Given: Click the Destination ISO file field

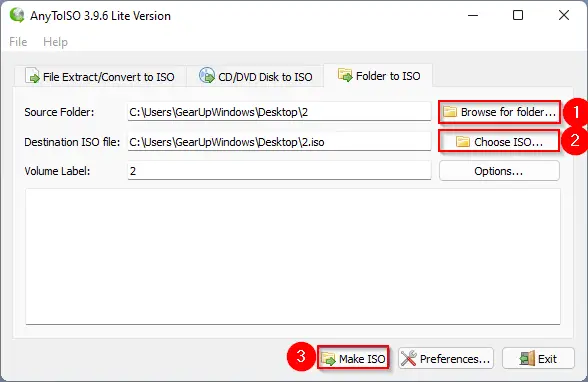Looking at the screenshot, I should click(279, 142).
